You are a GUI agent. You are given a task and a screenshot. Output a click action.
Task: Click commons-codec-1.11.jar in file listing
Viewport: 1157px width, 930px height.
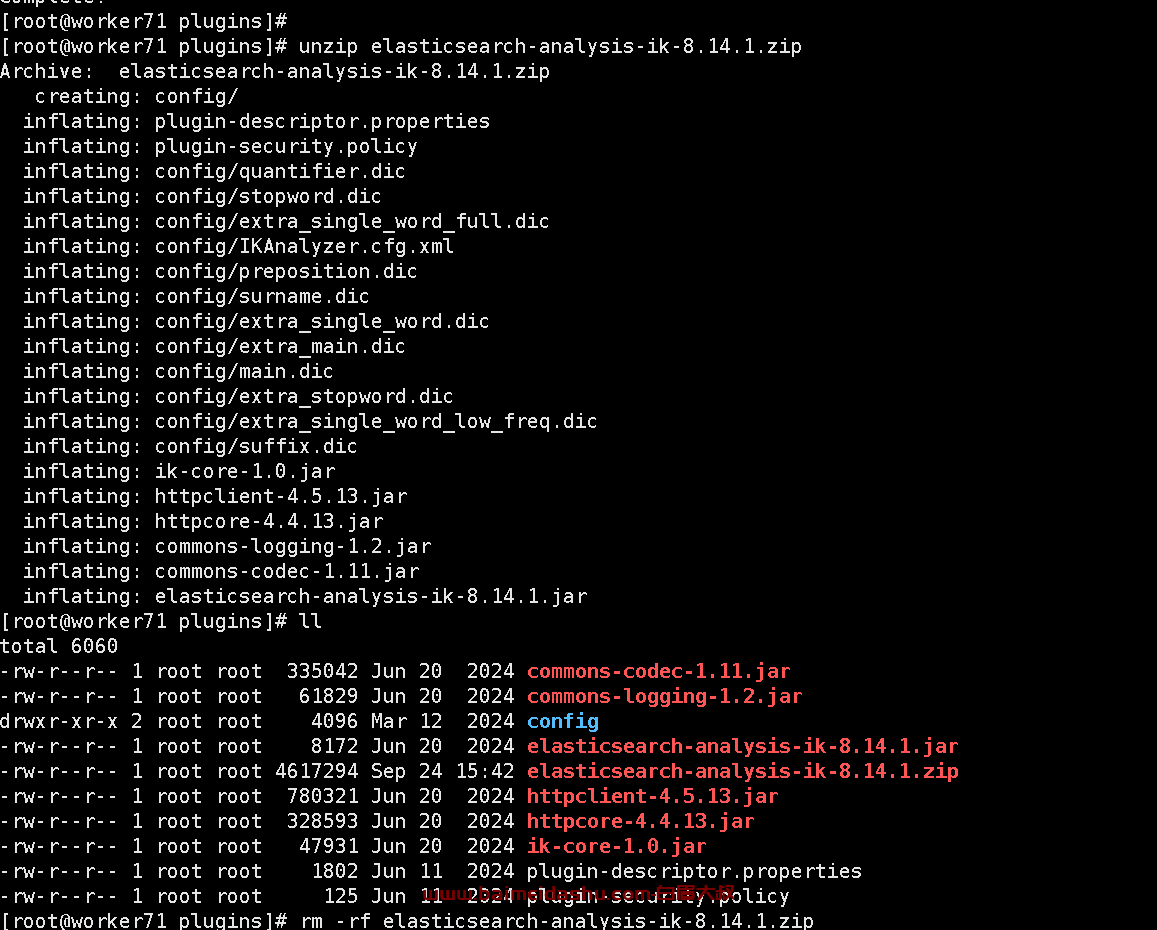[x=658, y=671]
